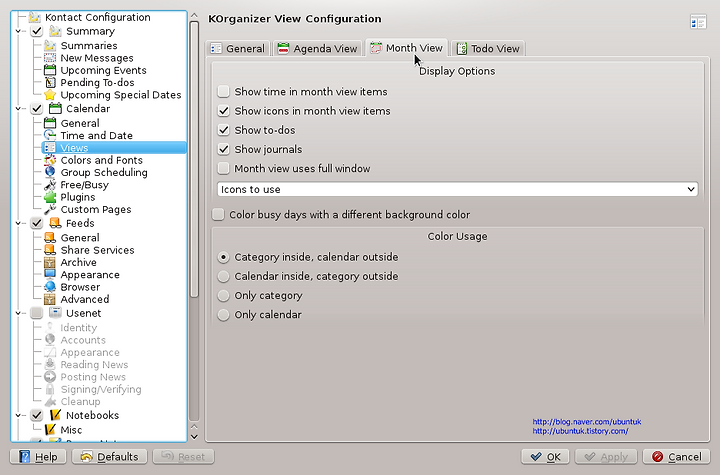The height and width of the screenshot is (475, 720).
Task: Select the Only category radio button
Action: [x=224, y=295]
